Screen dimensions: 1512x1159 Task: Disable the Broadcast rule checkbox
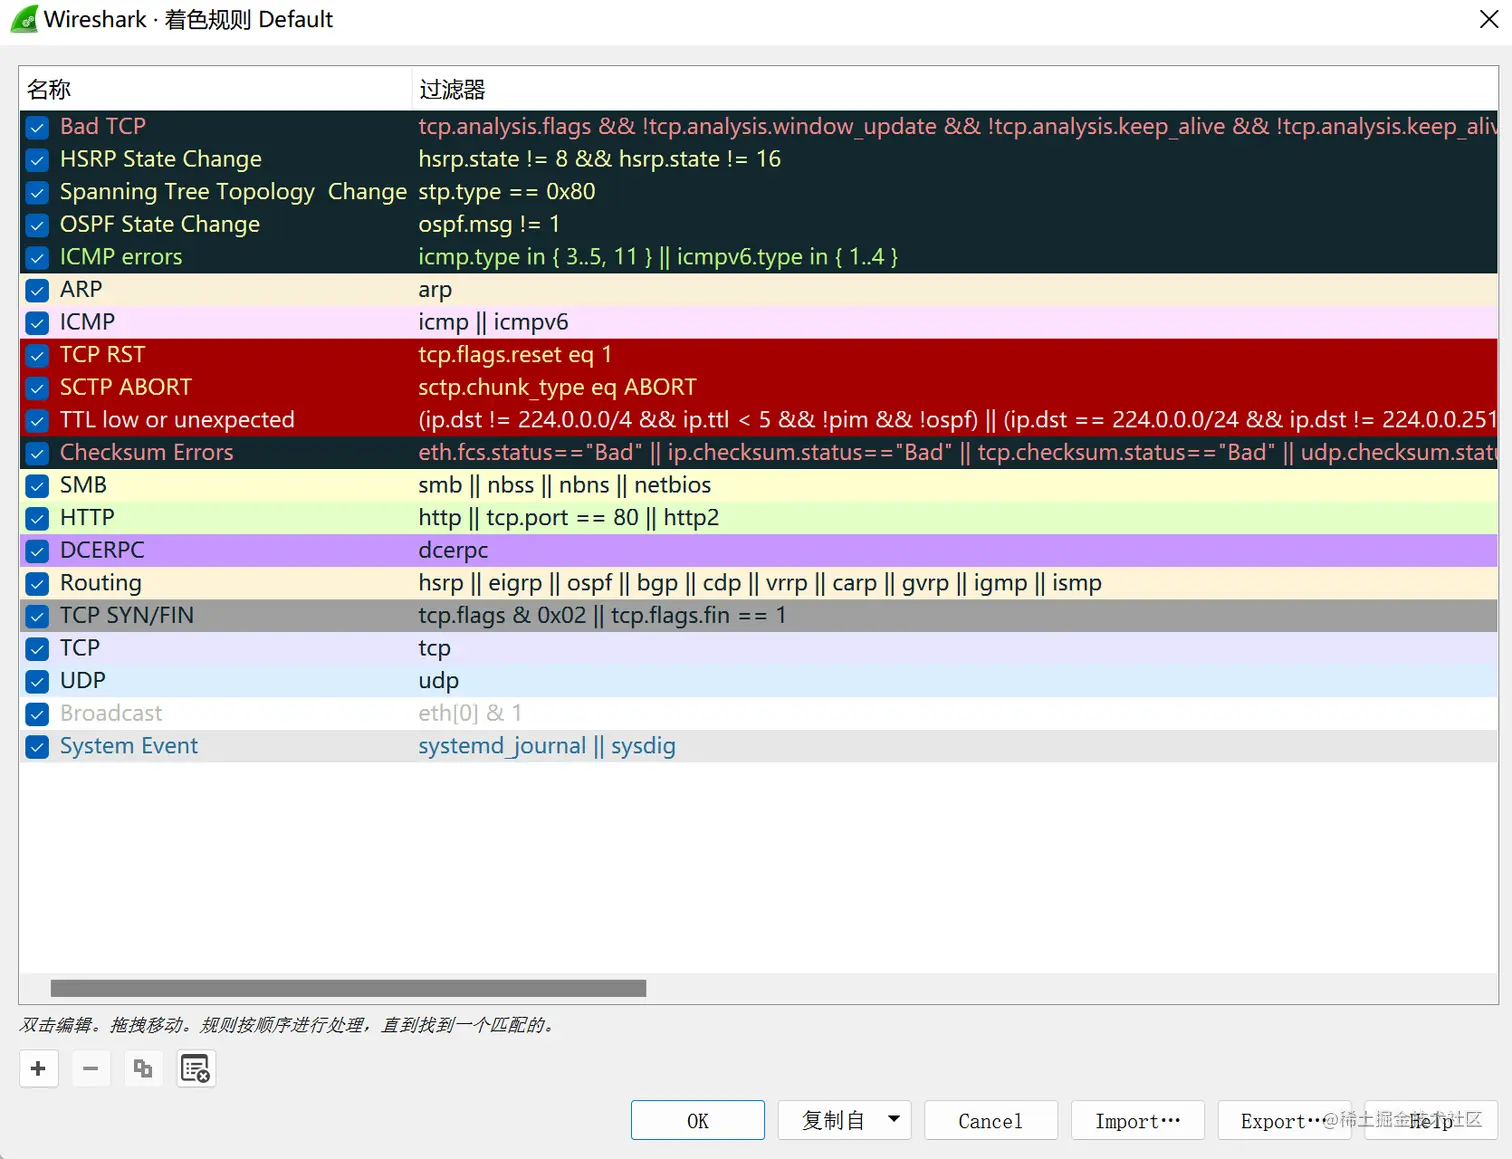tap(37, 714)
